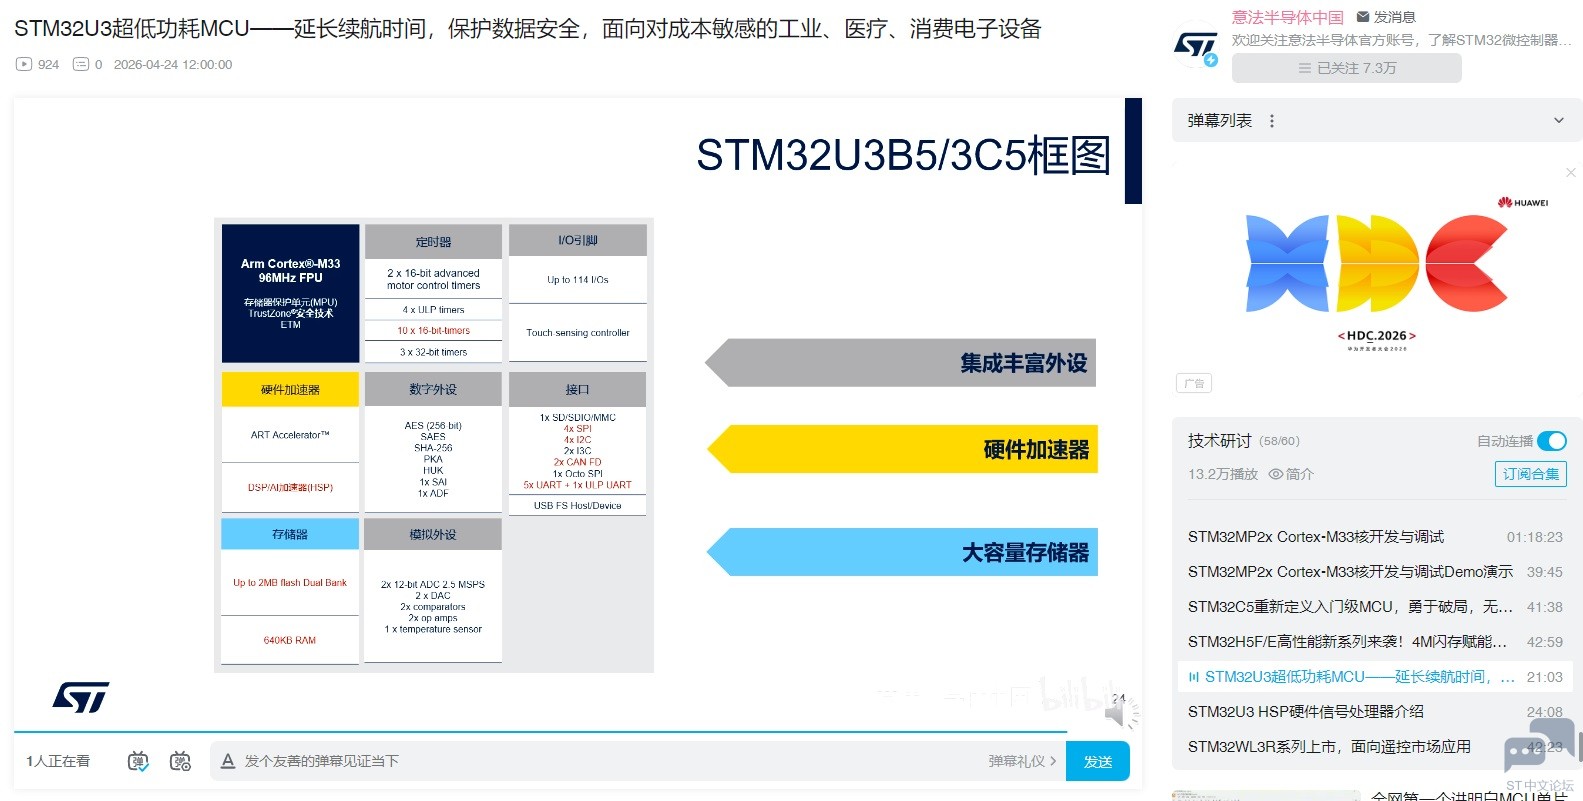Open the ST uploader avatar
This screenshot has height=801, width=1583.
click(1196, 45)
